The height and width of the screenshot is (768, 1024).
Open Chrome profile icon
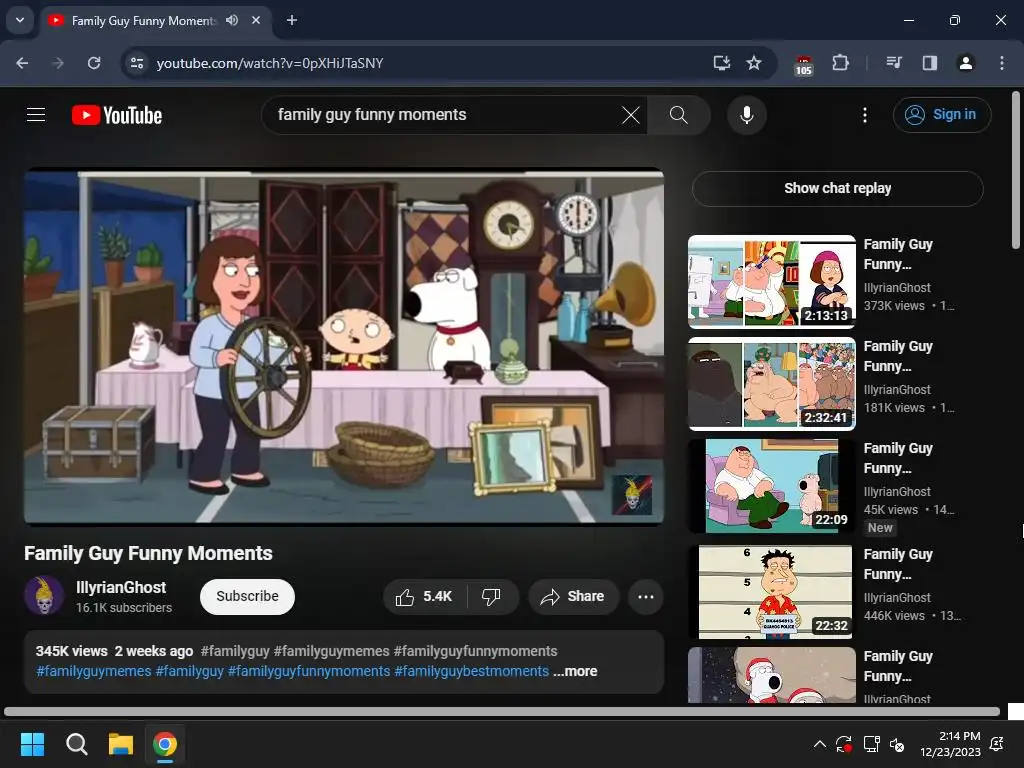pos(966,63)
